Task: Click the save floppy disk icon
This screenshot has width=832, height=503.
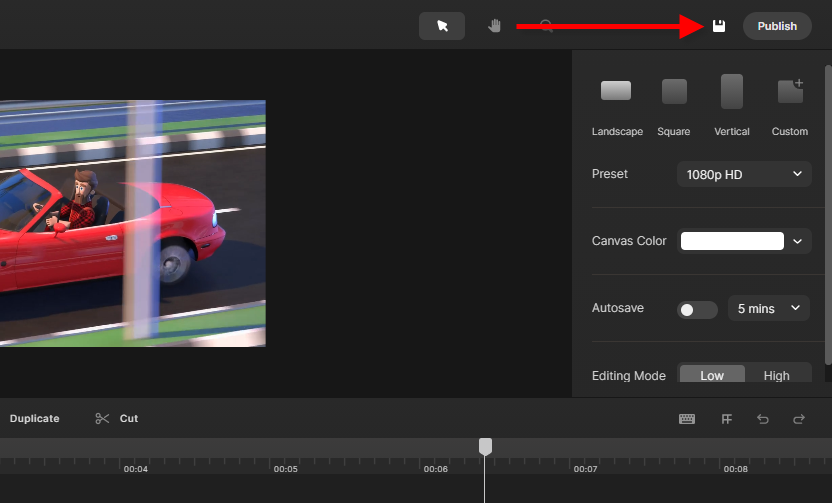Action: (x=718, y=26)
